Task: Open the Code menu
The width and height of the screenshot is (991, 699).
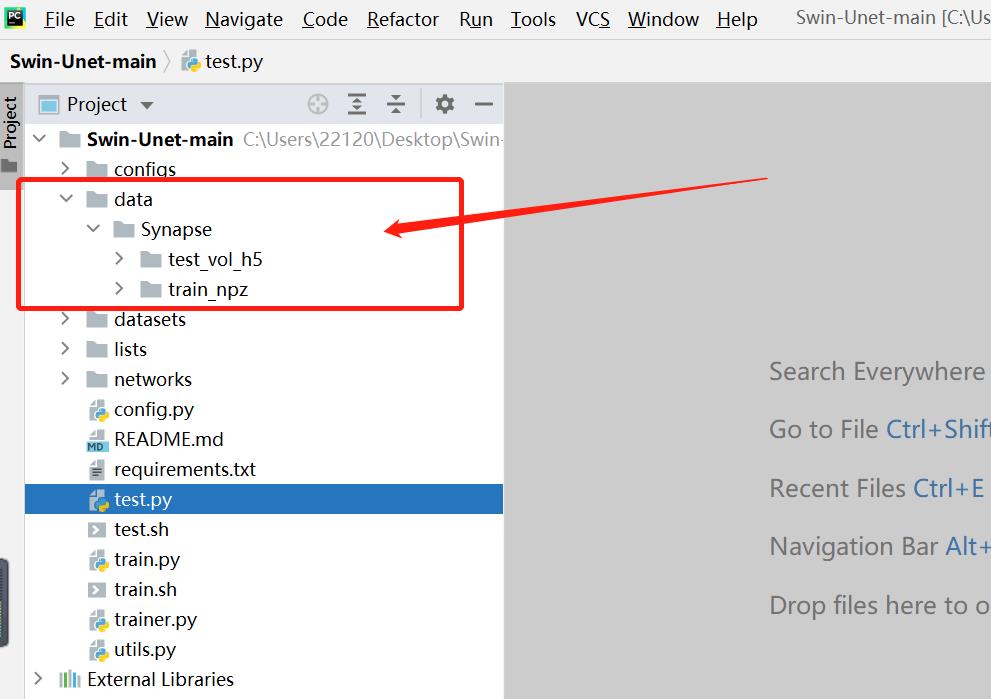Action: [325, 20]
